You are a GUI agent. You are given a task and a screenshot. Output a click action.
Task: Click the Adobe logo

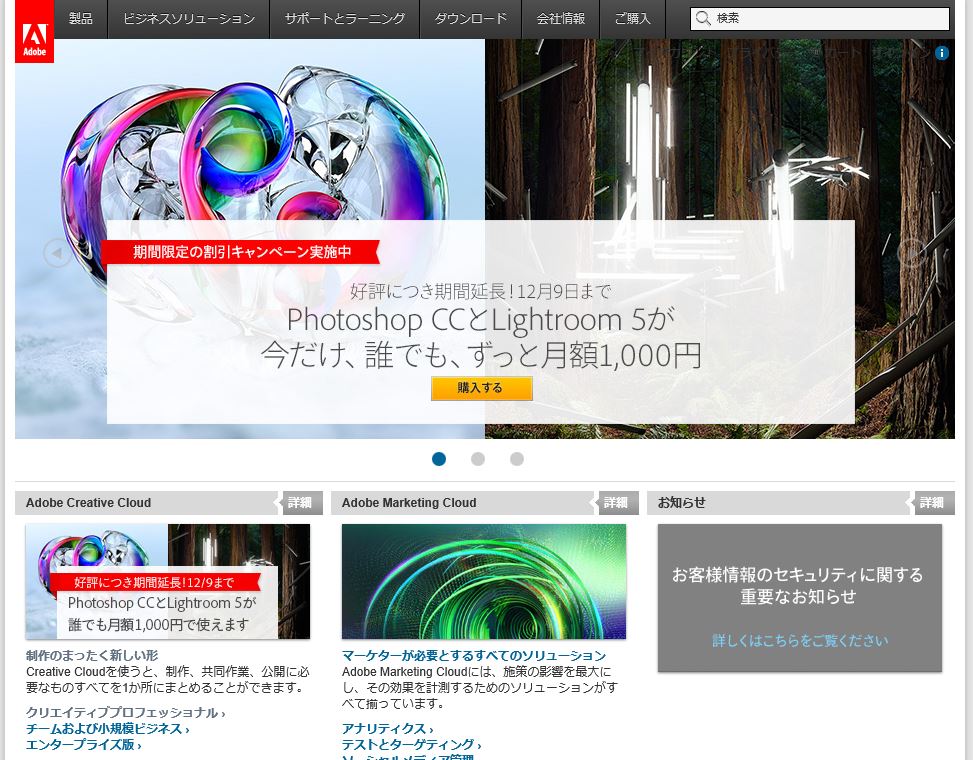pos(34,31)
